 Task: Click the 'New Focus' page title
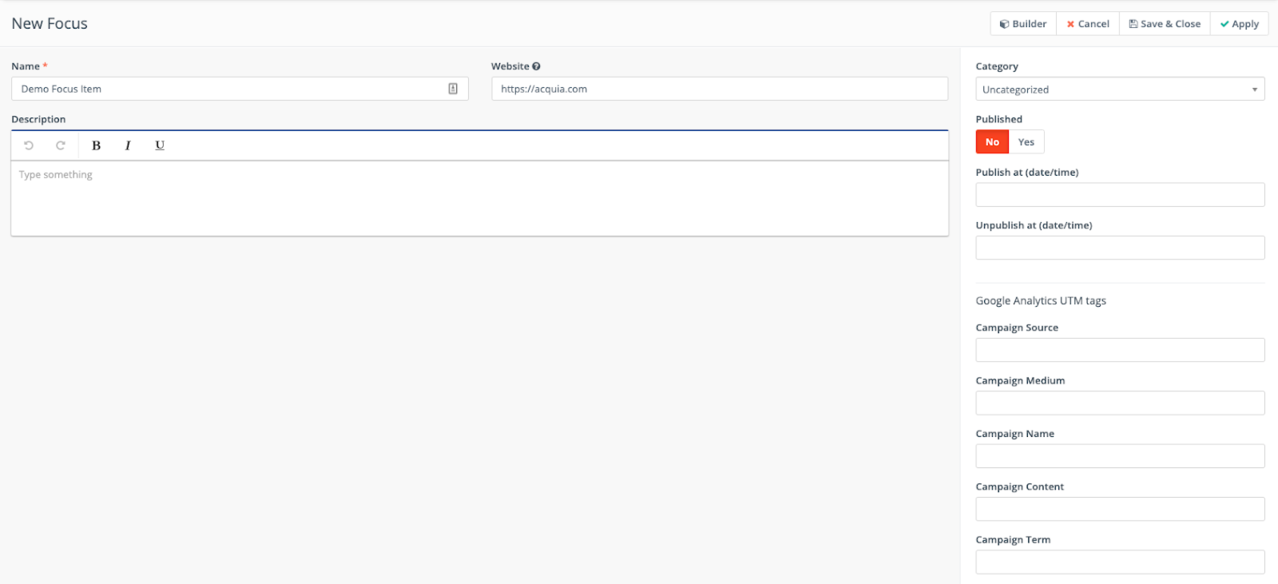[x=50, y=23]
